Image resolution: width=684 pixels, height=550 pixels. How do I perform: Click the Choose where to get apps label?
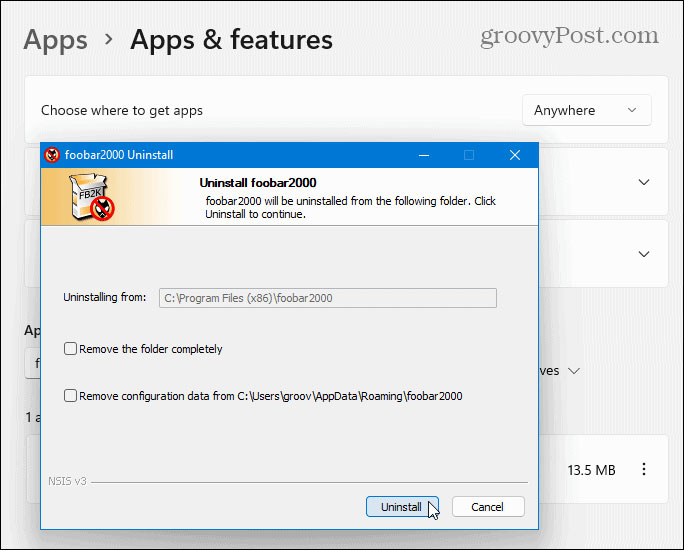click(x=122, y=110)
